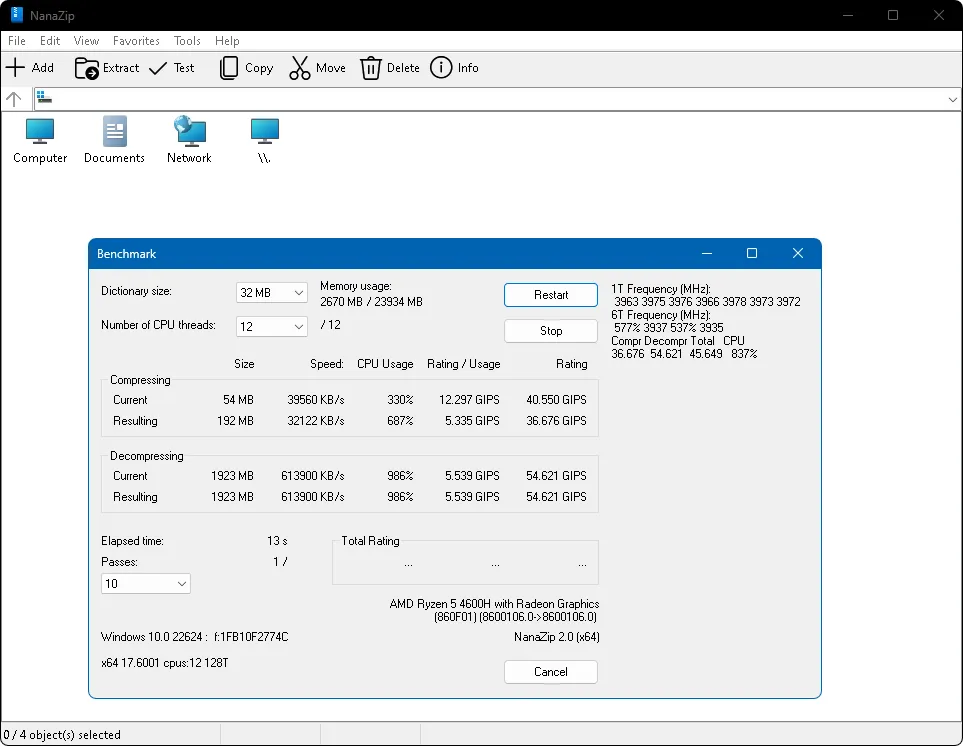Open the Tools menu
Screen dimensions: 963x746
point(187,41)
